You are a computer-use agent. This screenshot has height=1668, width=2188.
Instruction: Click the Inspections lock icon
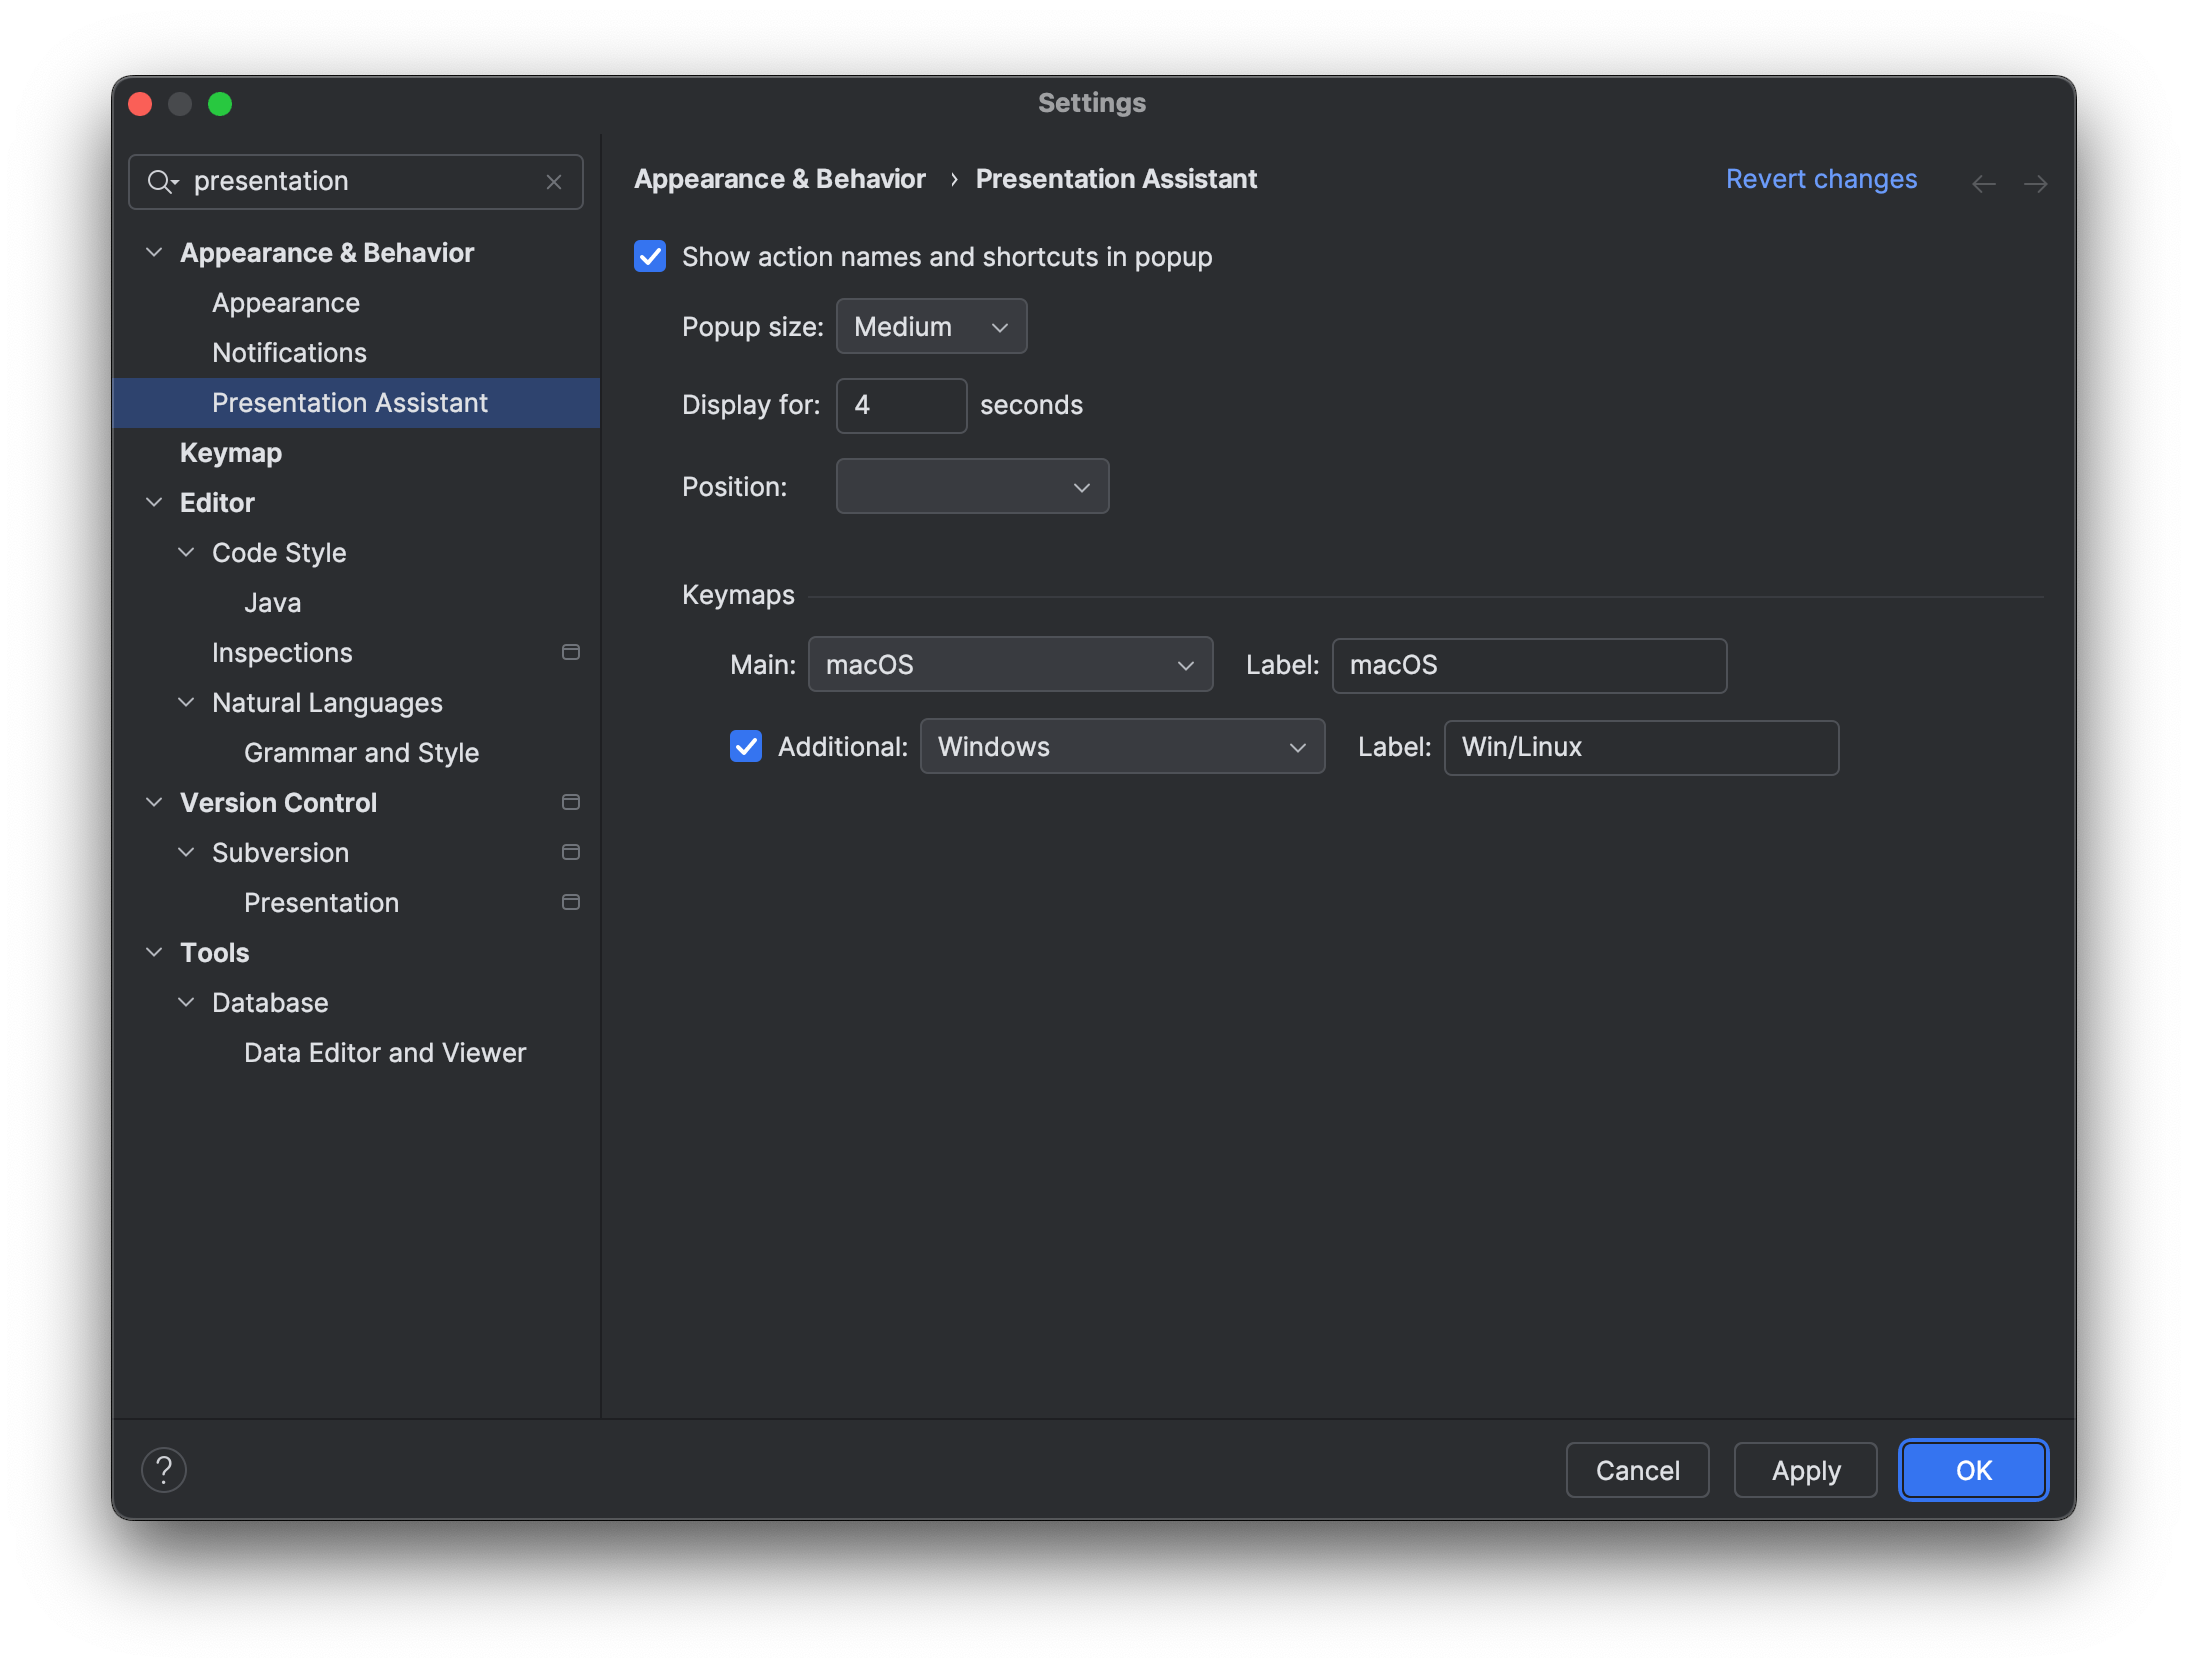click(x=569, y=652)
